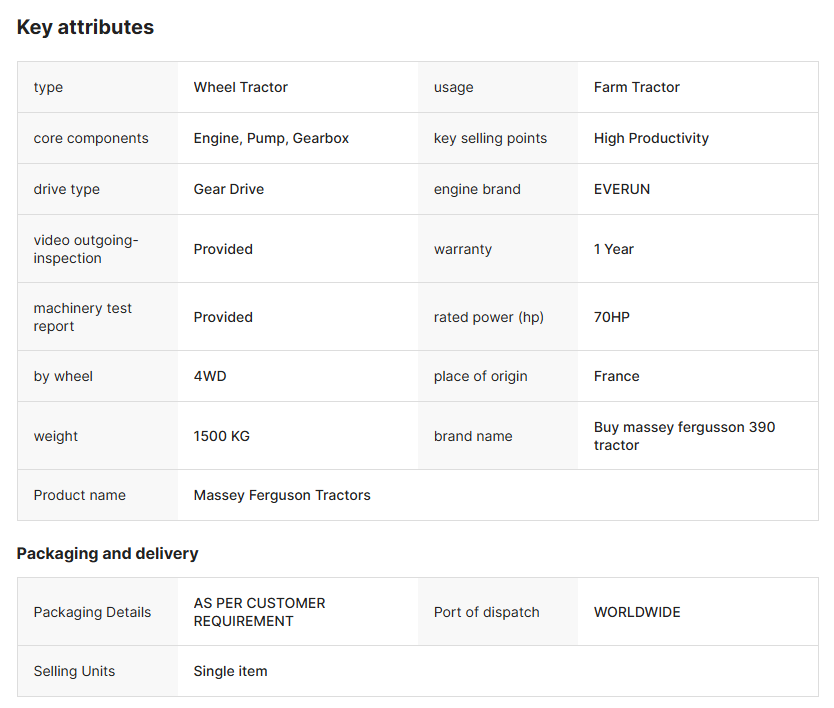The height and width of the screenshot is (708, 834).
Task: Click the Key attributes heading
Action: 85,27
